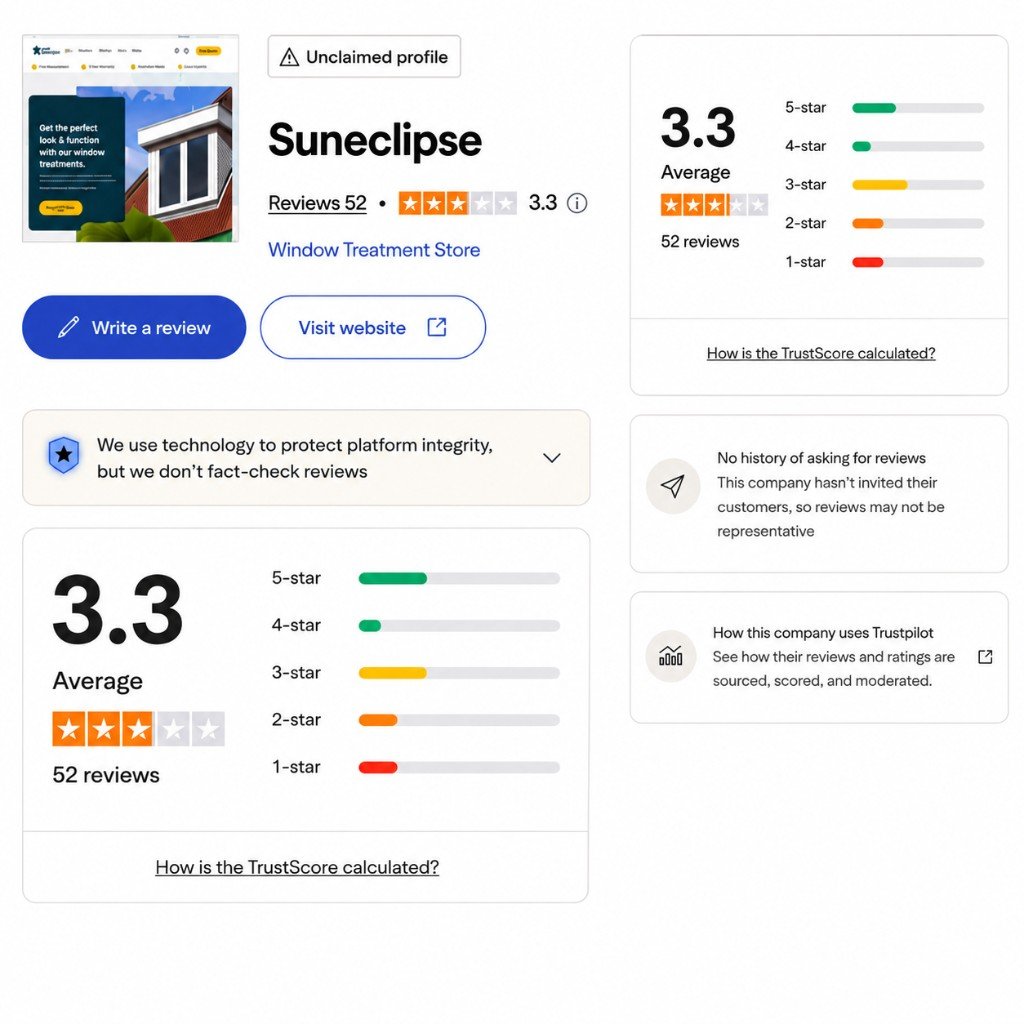Select the 2-star bar in the right card
Image resolution: width=1024 pixels, height=1024 pixels.
tap(918, 223)
